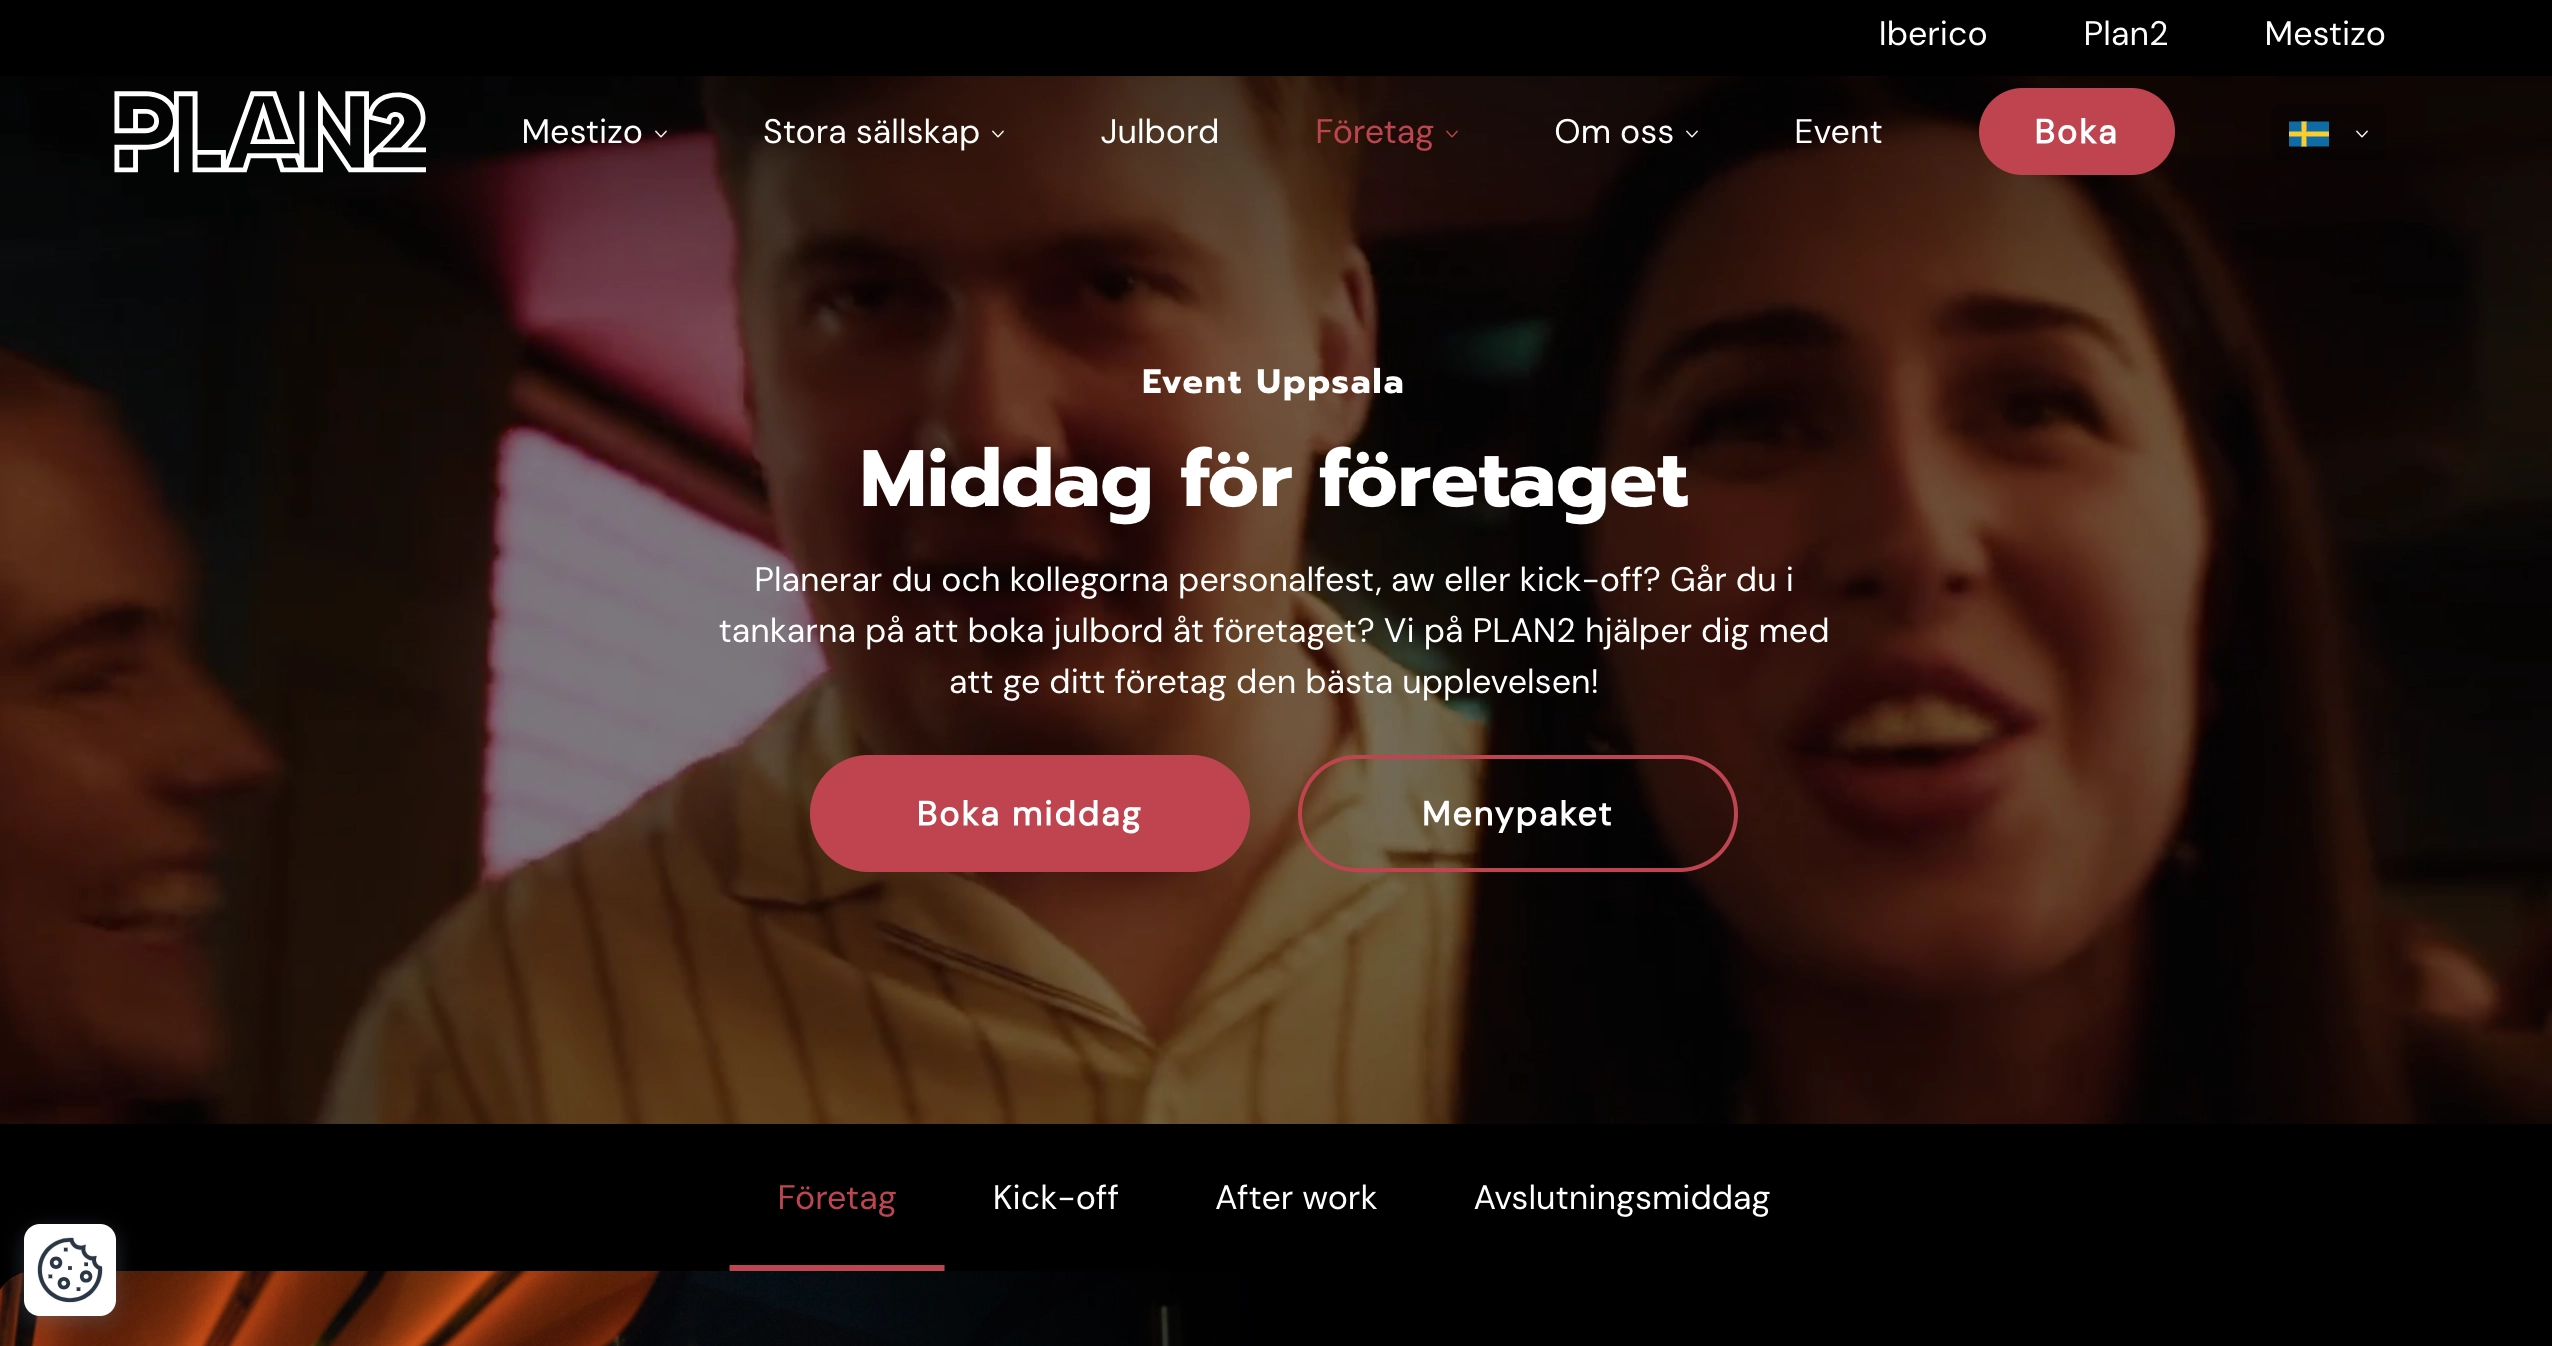The image size is (2552, 1346).
Task: Click the Boka button in header
Action: click(2076, 131)
